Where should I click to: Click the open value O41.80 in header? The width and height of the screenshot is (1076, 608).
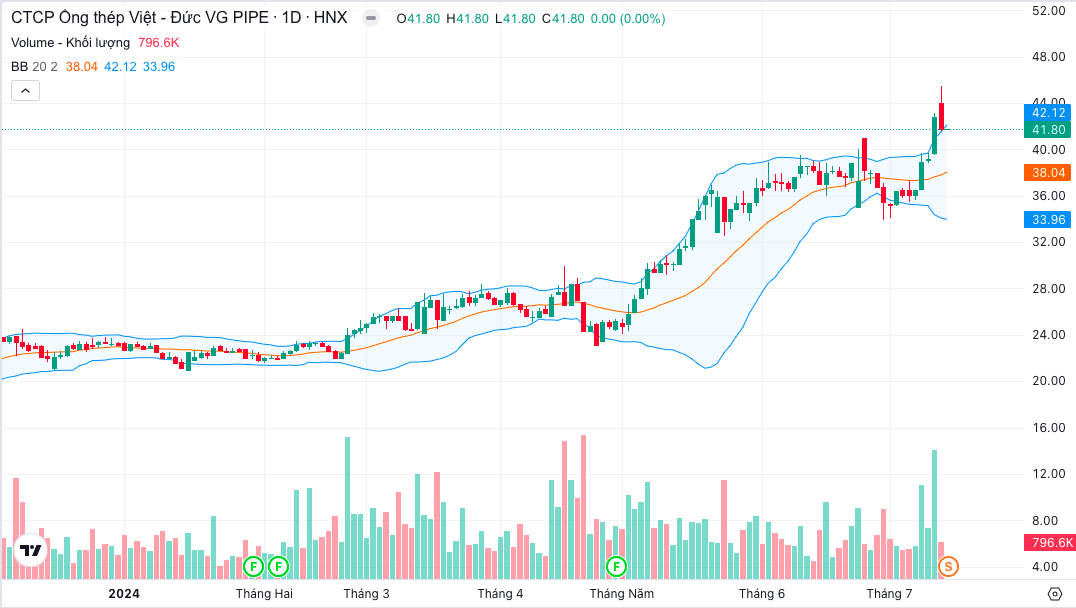point(418,19)
